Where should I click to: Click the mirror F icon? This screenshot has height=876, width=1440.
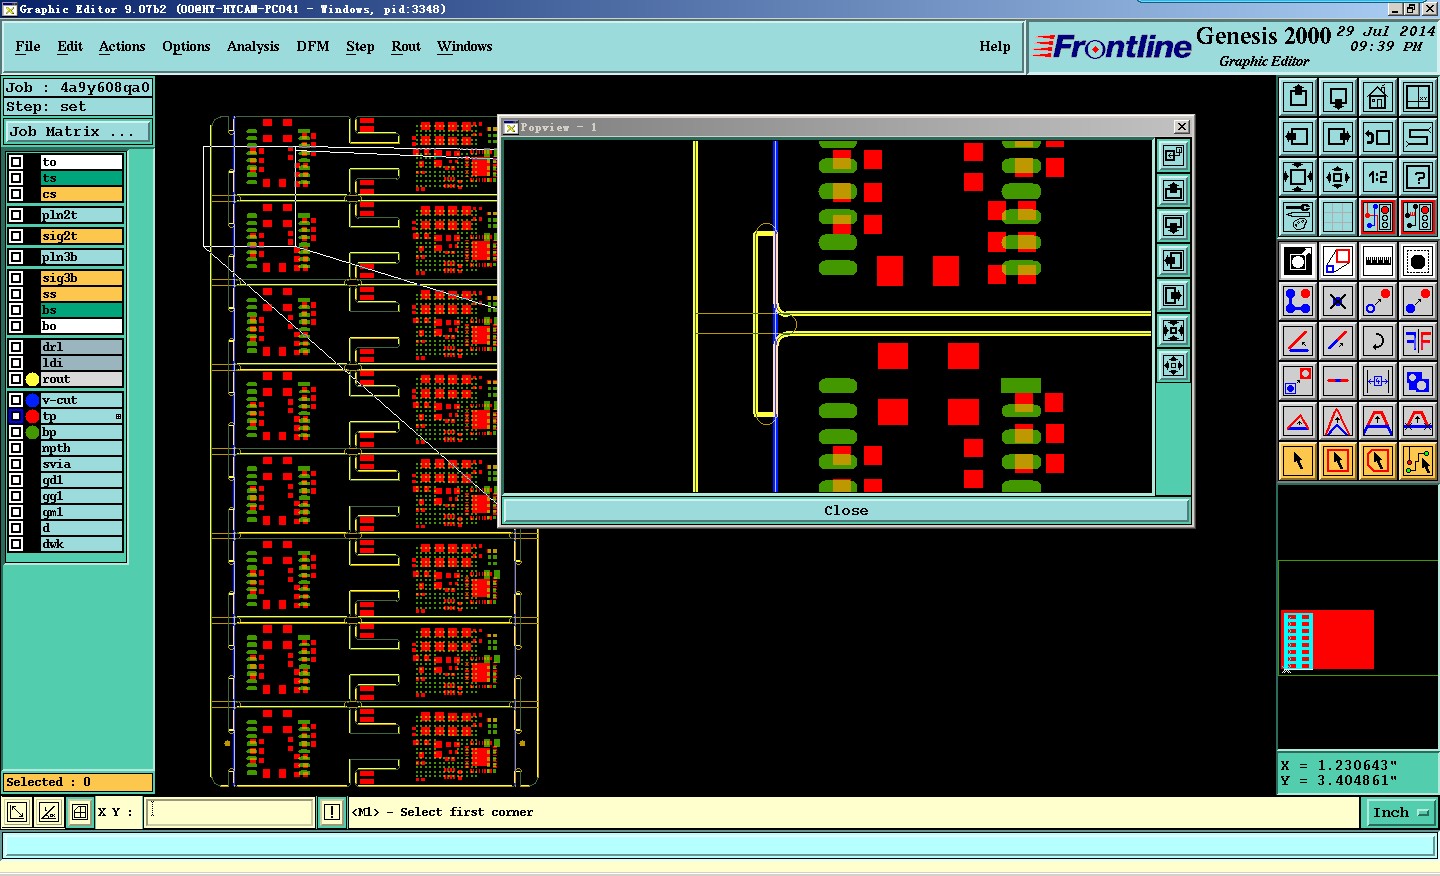1418,341
